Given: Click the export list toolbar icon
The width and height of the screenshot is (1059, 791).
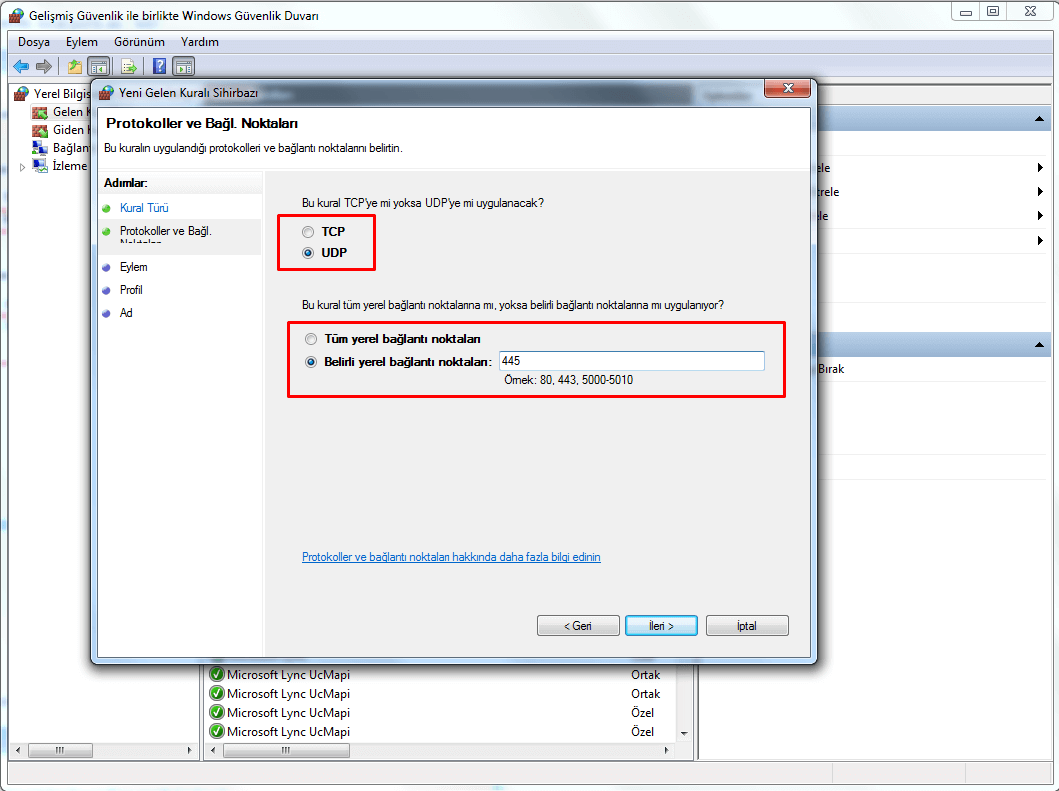Looking at the screenshot, I should (x=128, y=66).
